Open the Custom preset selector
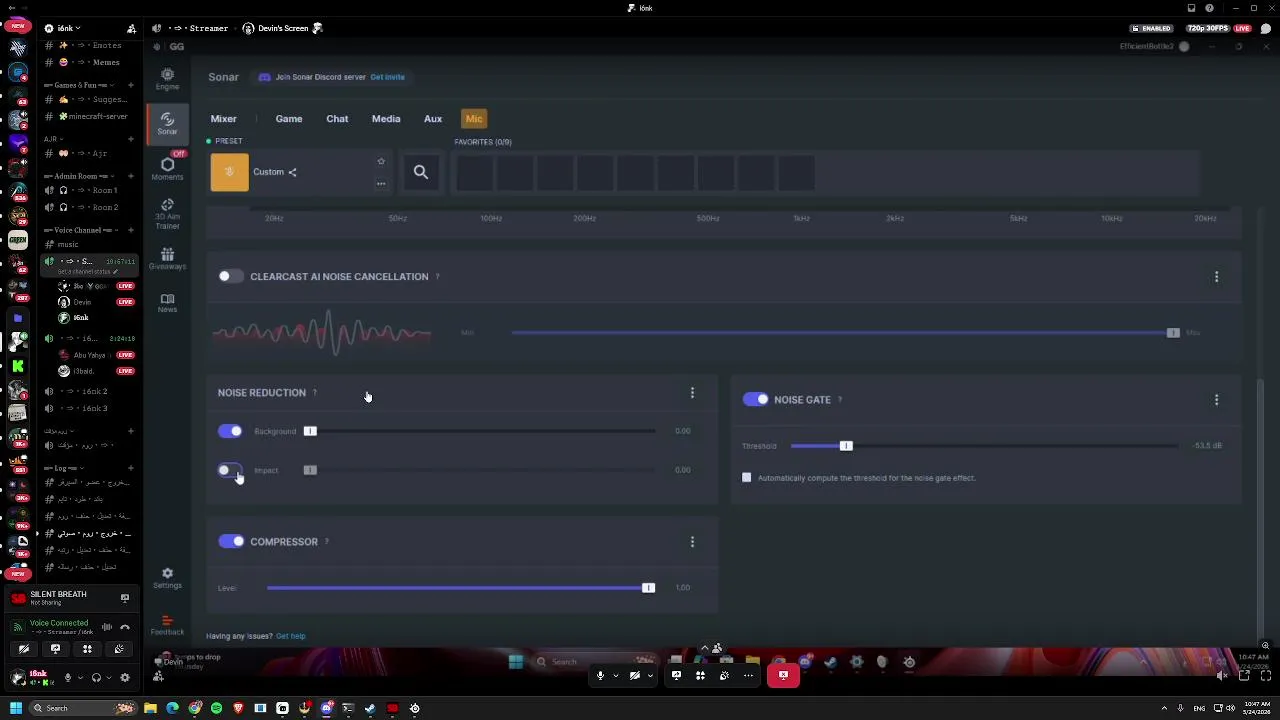 (299, 172)
